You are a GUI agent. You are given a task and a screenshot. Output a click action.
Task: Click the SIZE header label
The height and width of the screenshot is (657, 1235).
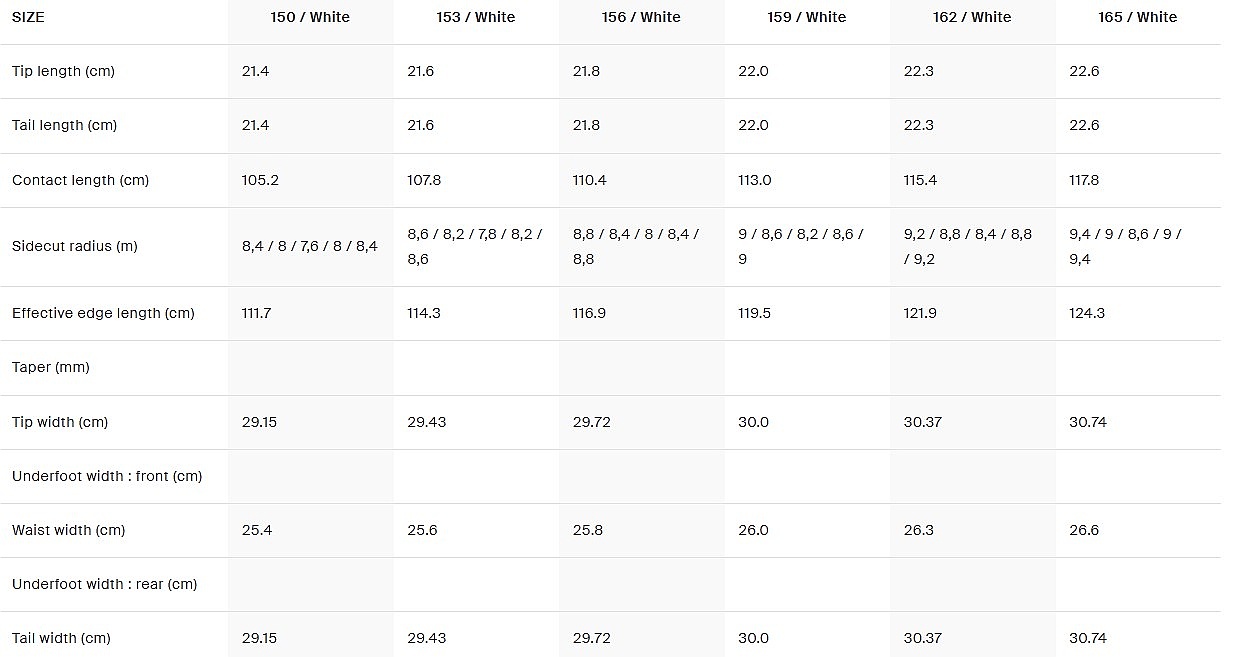tap(28, 17)
